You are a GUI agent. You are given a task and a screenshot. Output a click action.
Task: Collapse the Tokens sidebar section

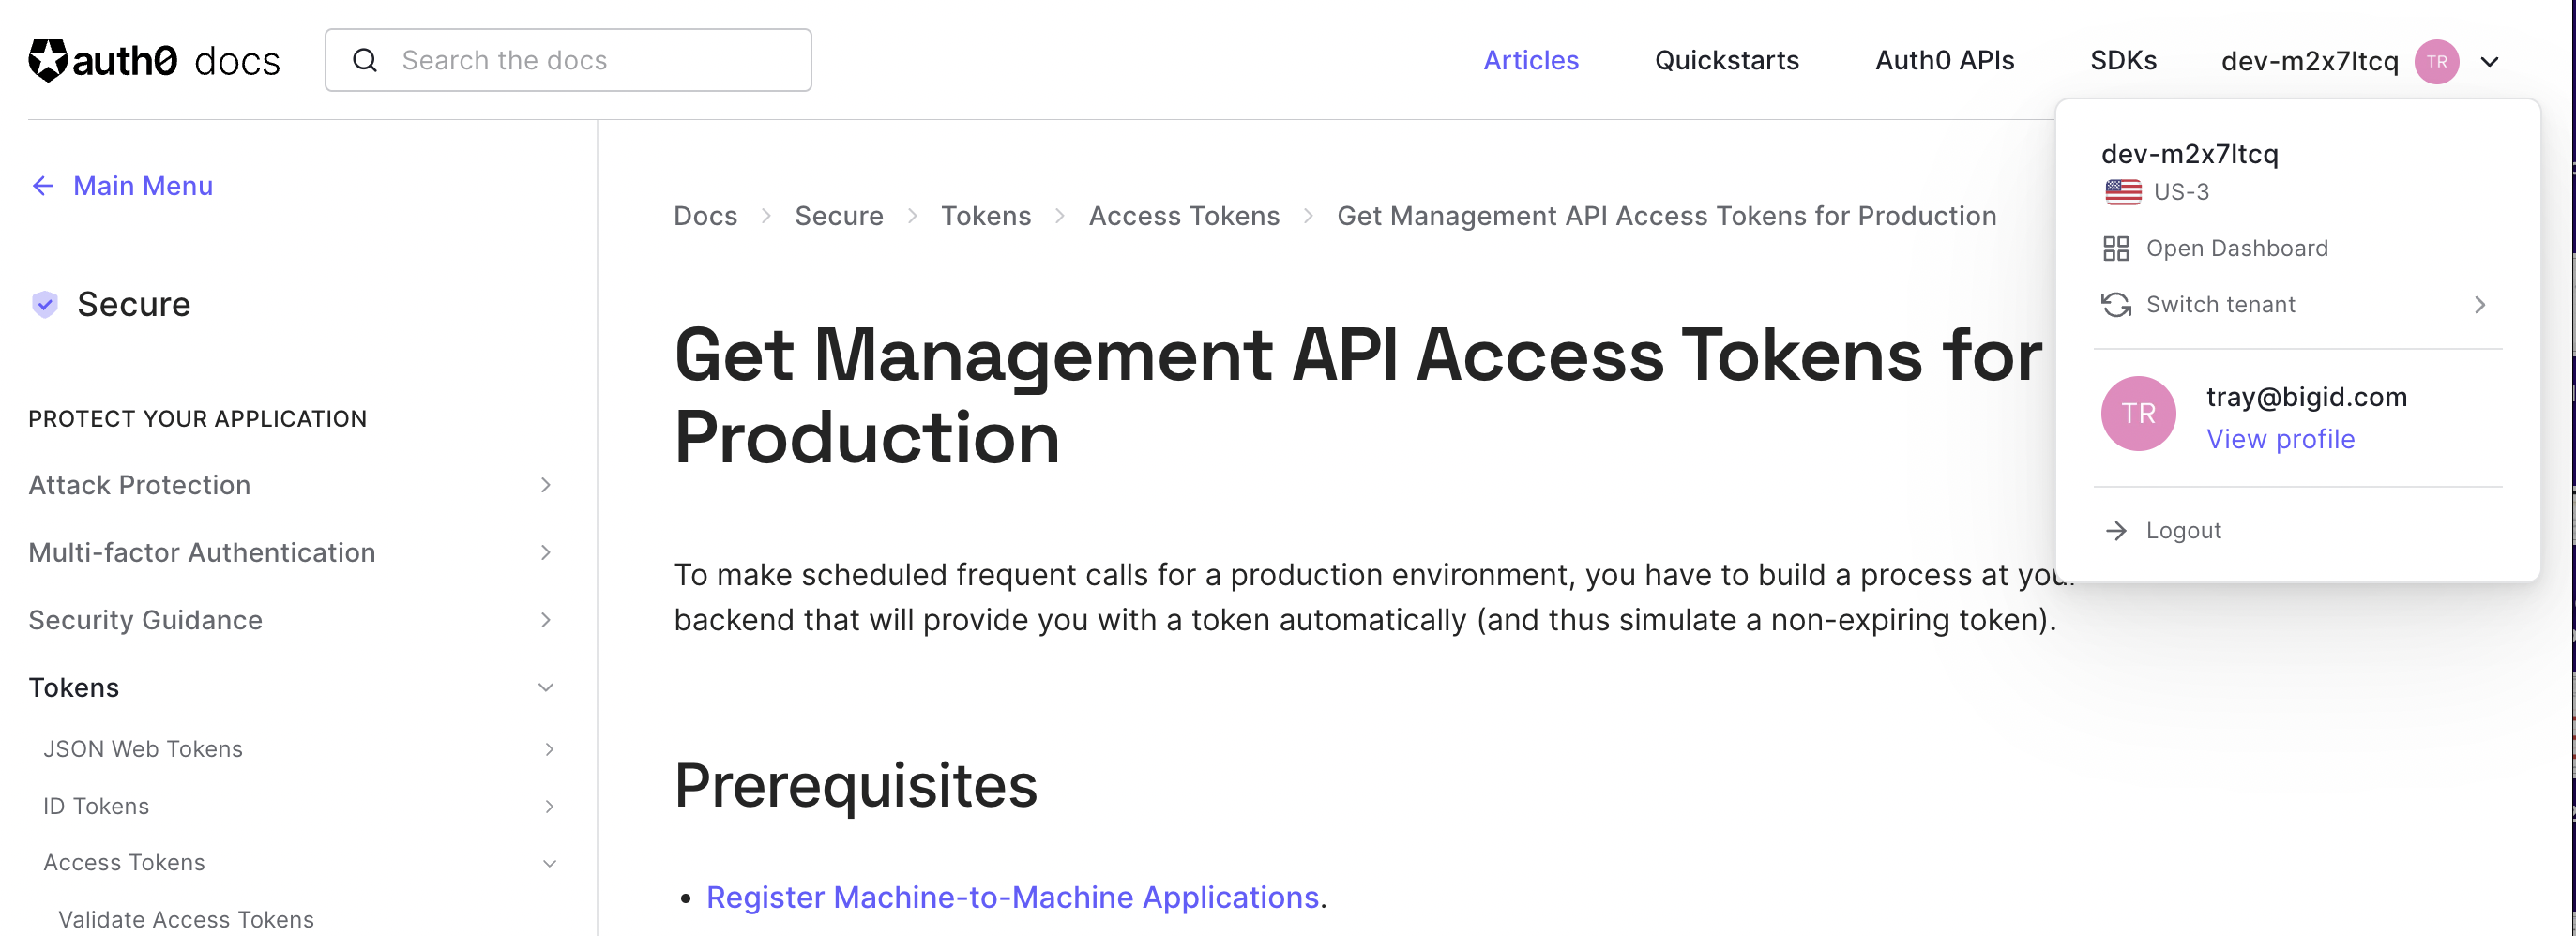pyautogui.click(x=545, y=688)
